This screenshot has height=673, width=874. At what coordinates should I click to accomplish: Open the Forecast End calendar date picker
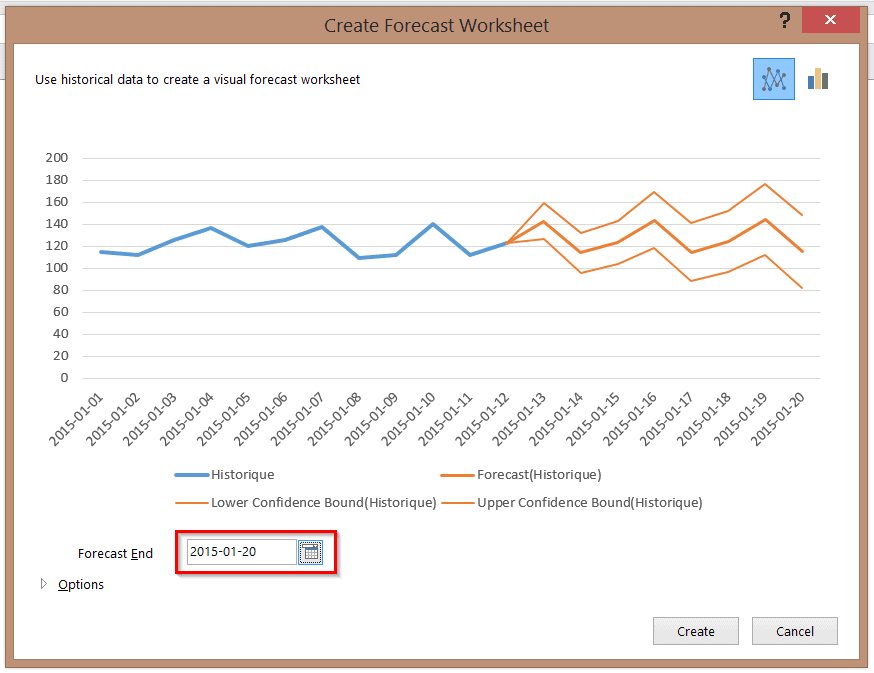click(310, 552)
